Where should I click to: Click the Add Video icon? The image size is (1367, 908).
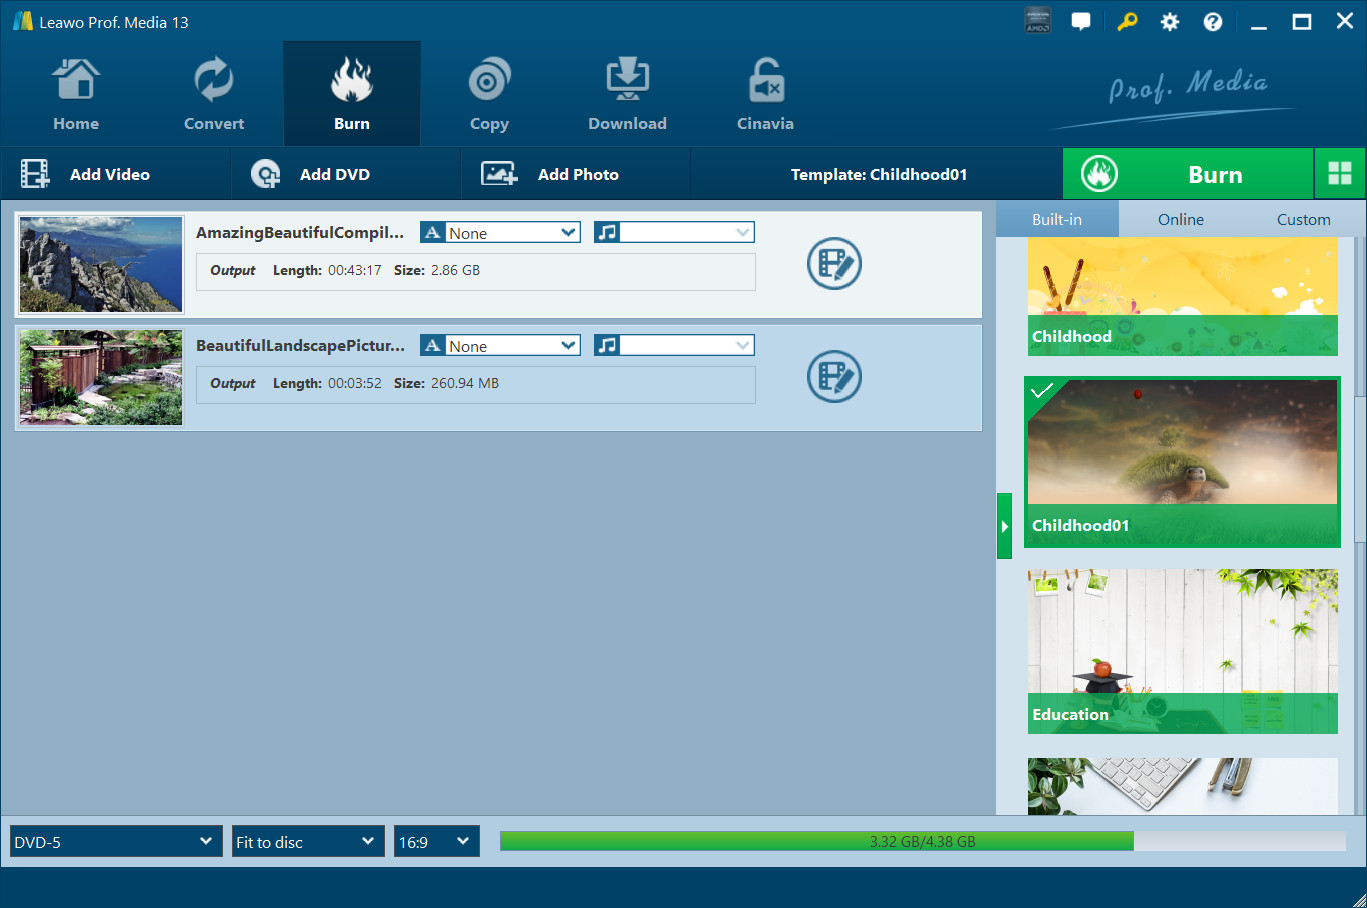coord(35,173)
